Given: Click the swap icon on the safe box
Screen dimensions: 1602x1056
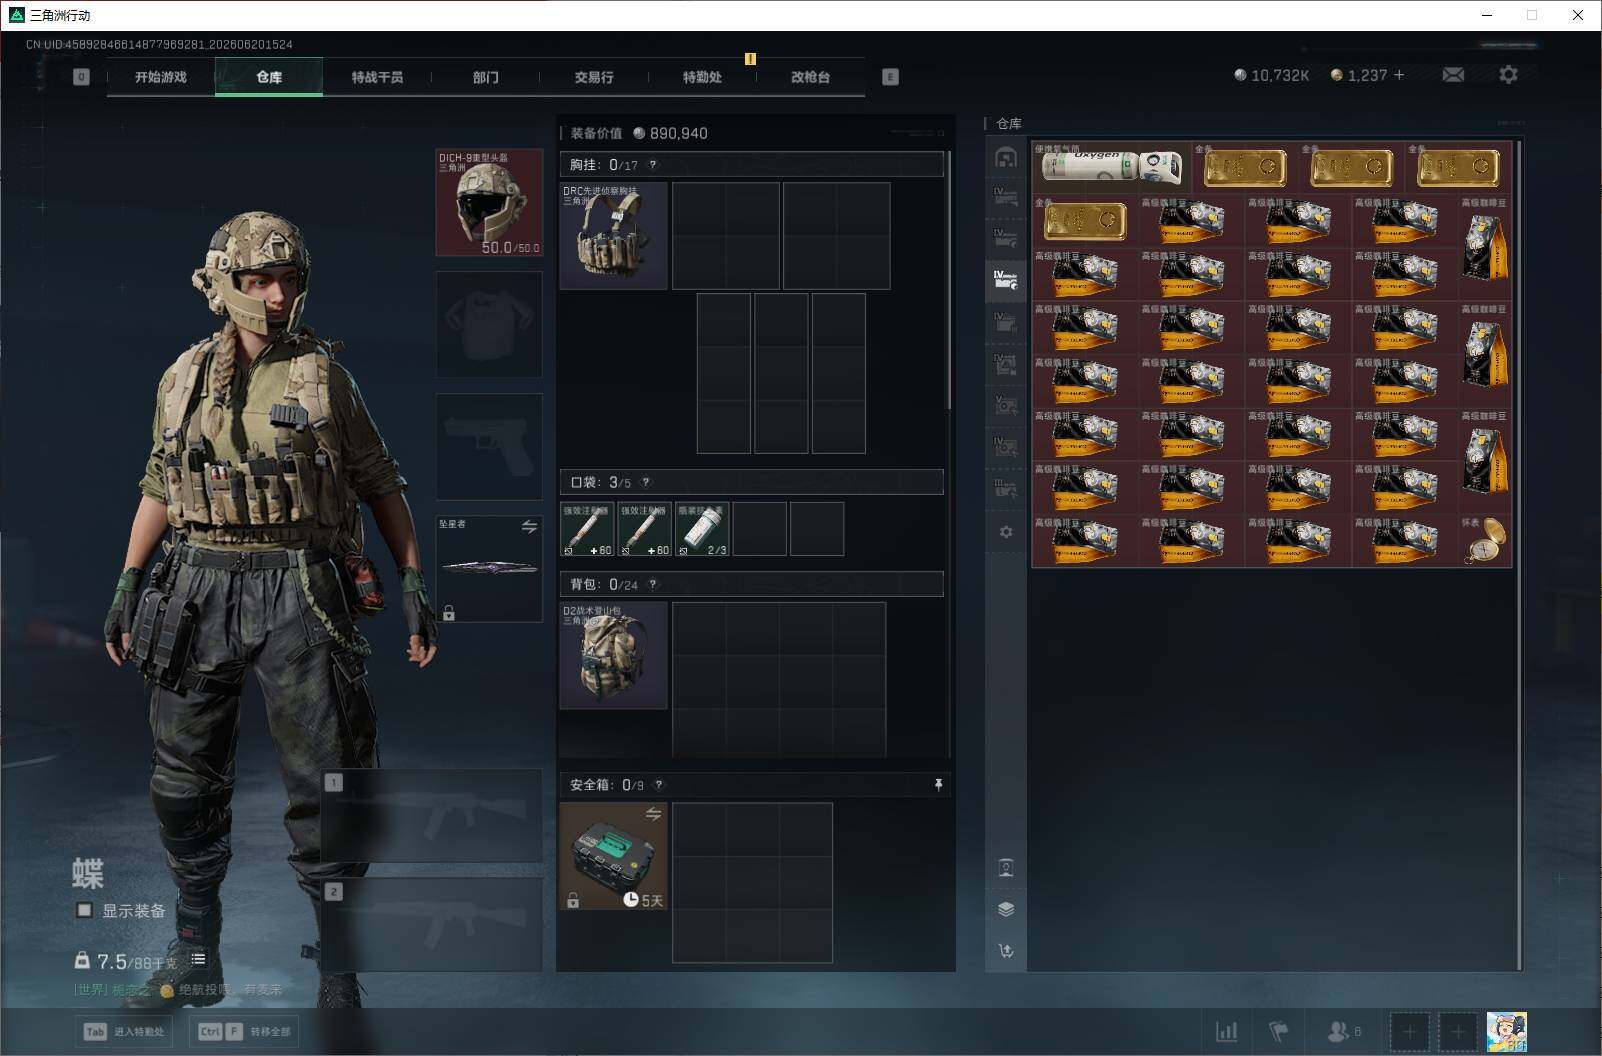Looking at the screenshot, I should coord(653,814).
